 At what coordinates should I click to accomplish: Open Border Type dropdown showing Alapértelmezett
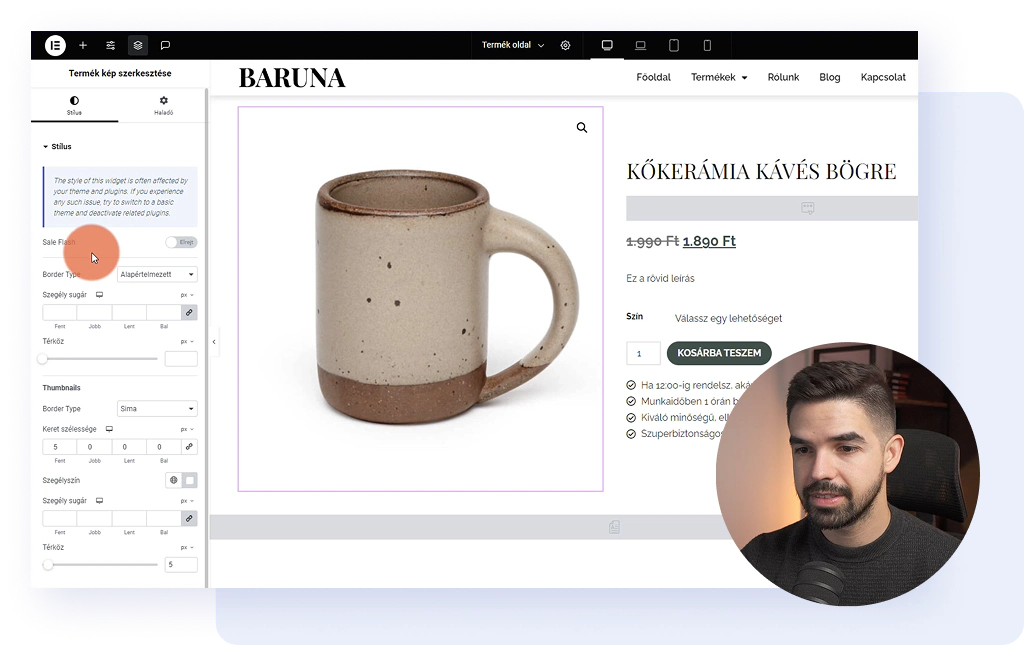point(157,274)
